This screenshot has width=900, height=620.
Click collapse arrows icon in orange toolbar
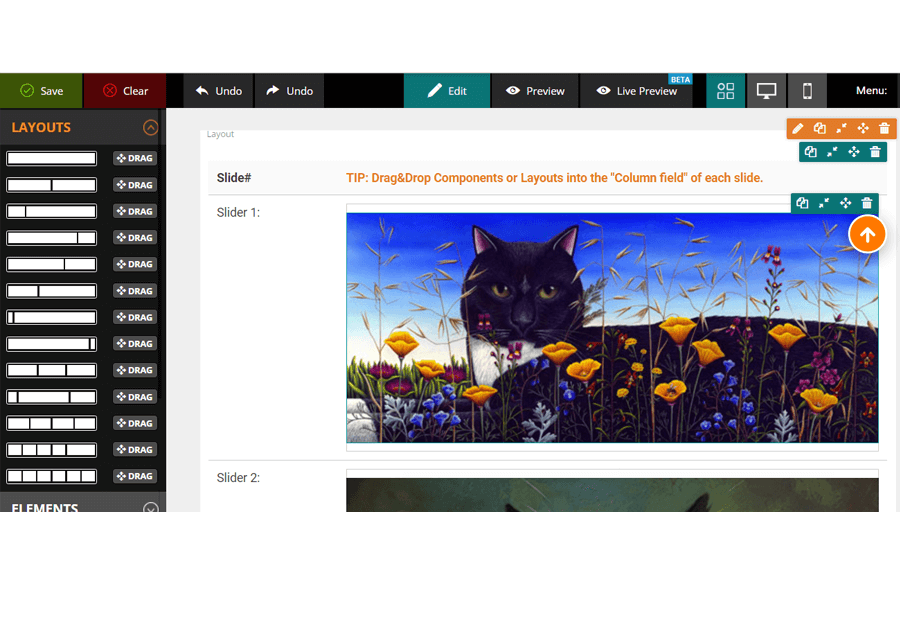point(841,129)
